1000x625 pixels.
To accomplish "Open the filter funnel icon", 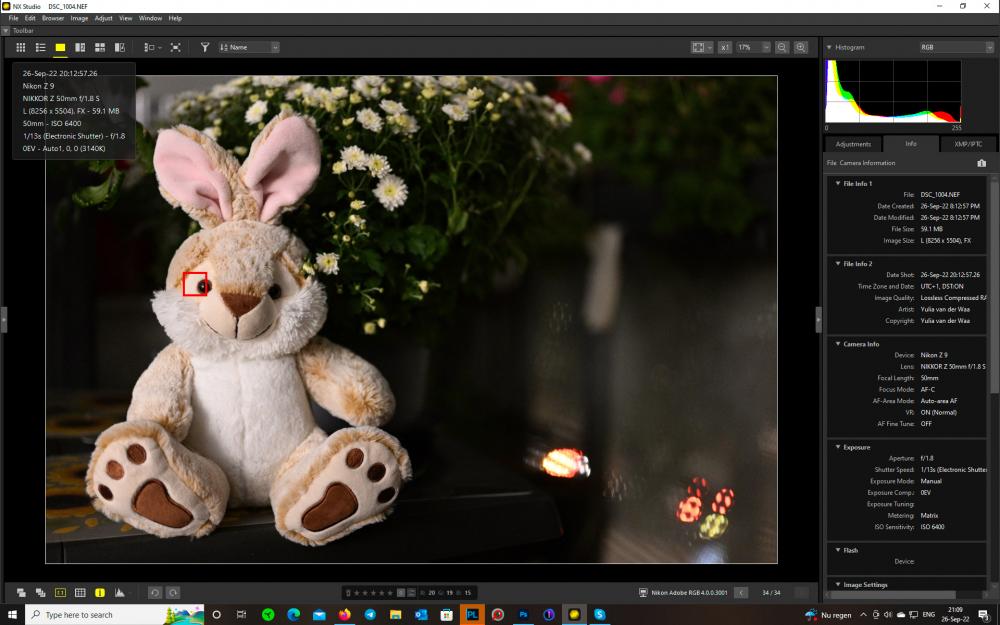I will [205, 47].
